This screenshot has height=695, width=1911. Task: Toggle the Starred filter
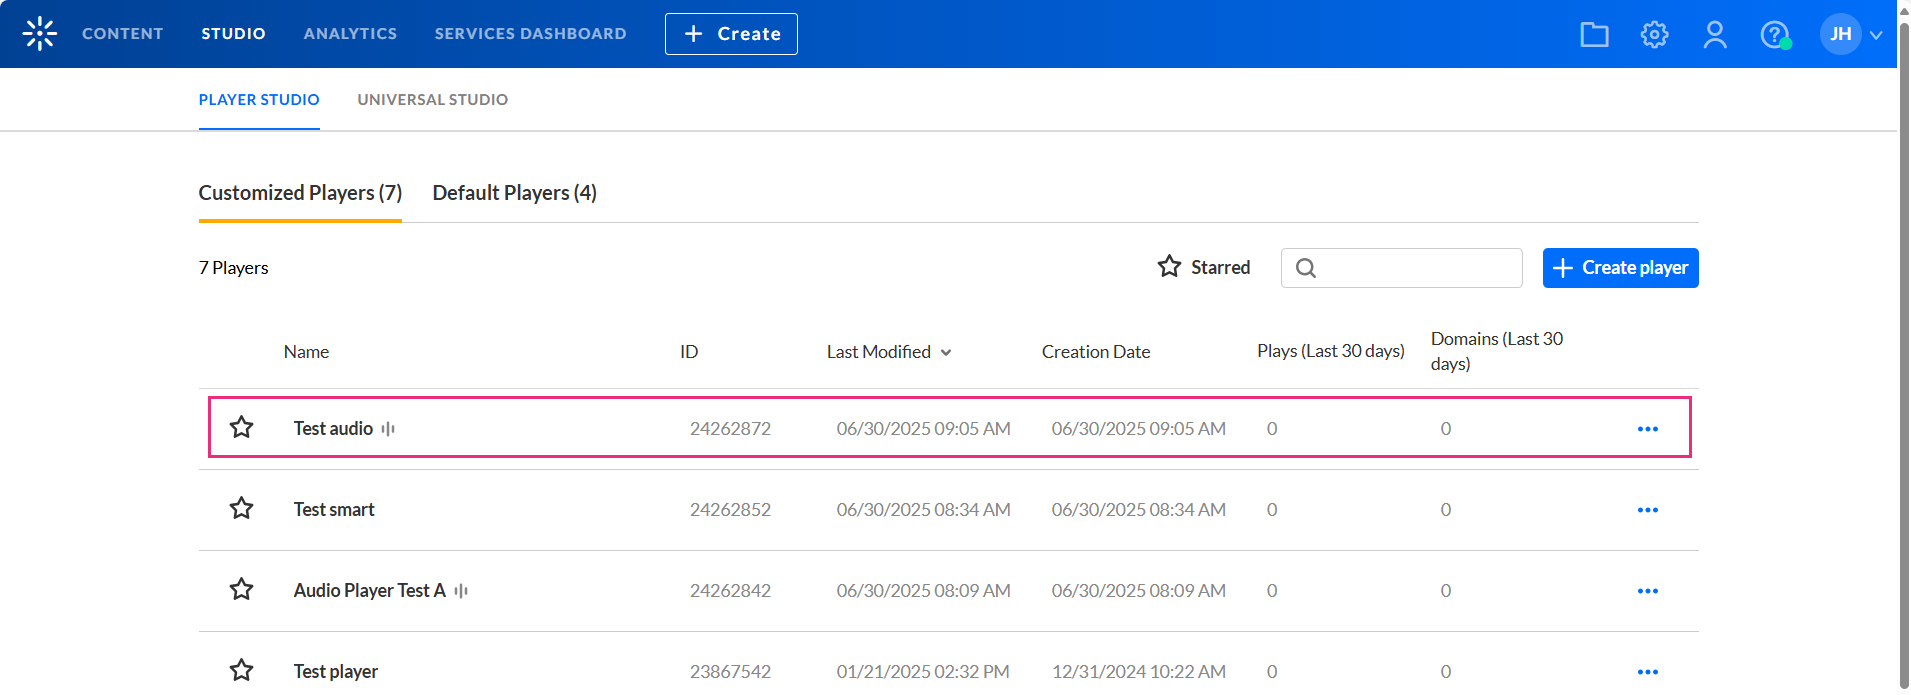(x=1204, y=267)
